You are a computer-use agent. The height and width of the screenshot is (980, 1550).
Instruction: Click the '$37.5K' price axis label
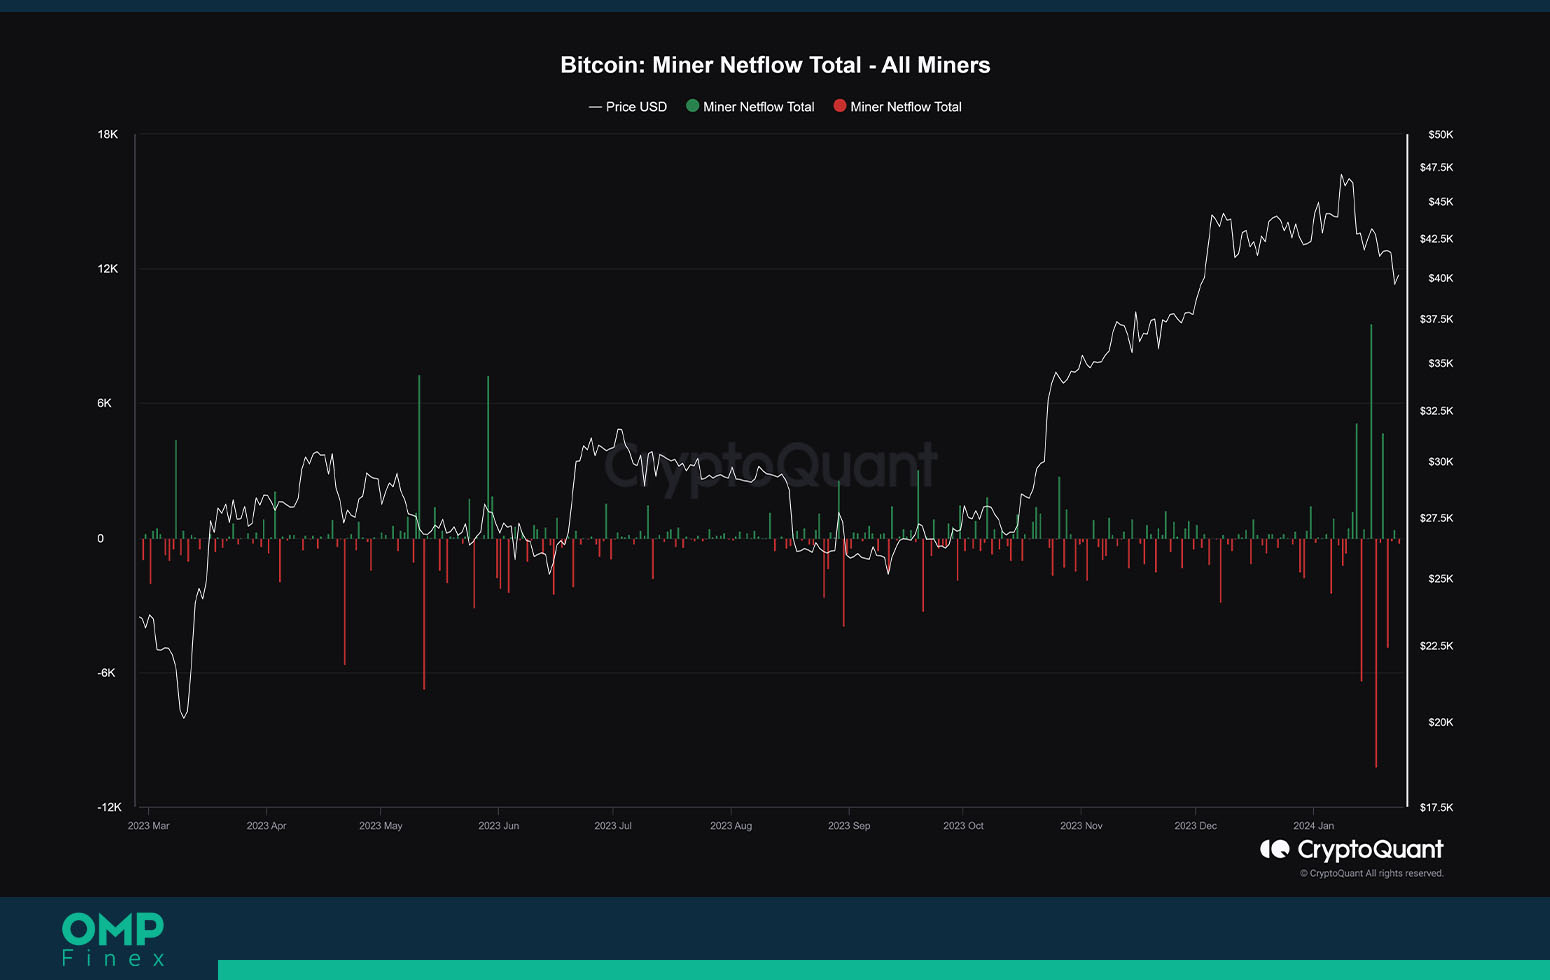[1437, 319]
